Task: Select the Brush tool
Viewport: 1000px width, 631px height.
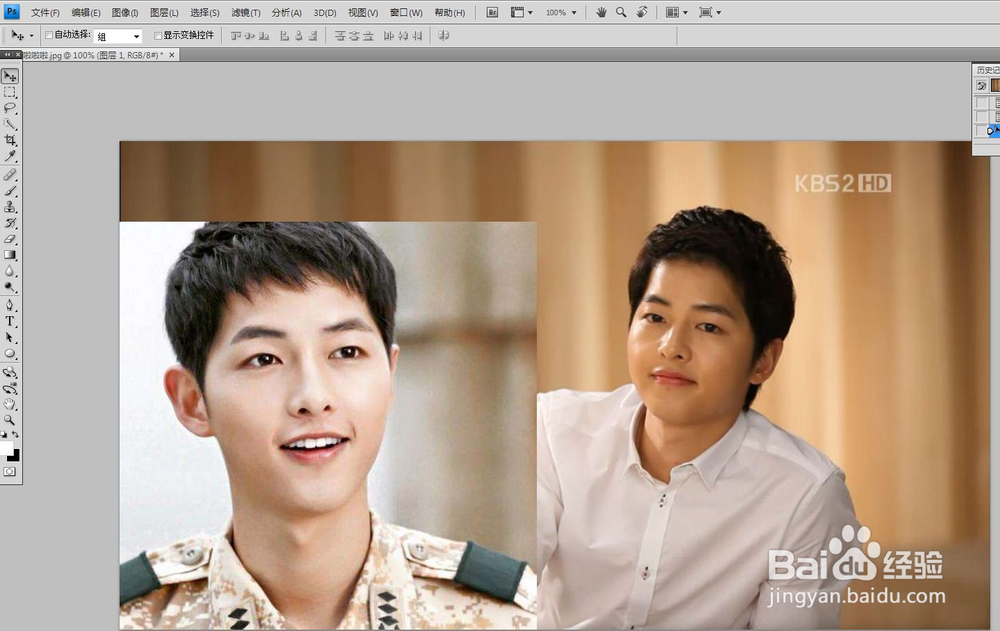Action: [x=10, y=191]
